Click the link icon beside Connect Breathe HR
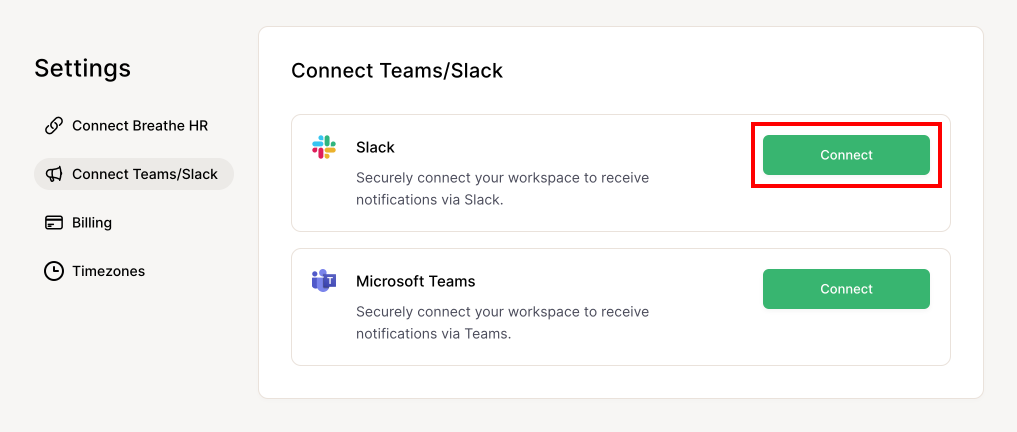The width and height of the screenshot is (1017, 432). tap(54, 126)
